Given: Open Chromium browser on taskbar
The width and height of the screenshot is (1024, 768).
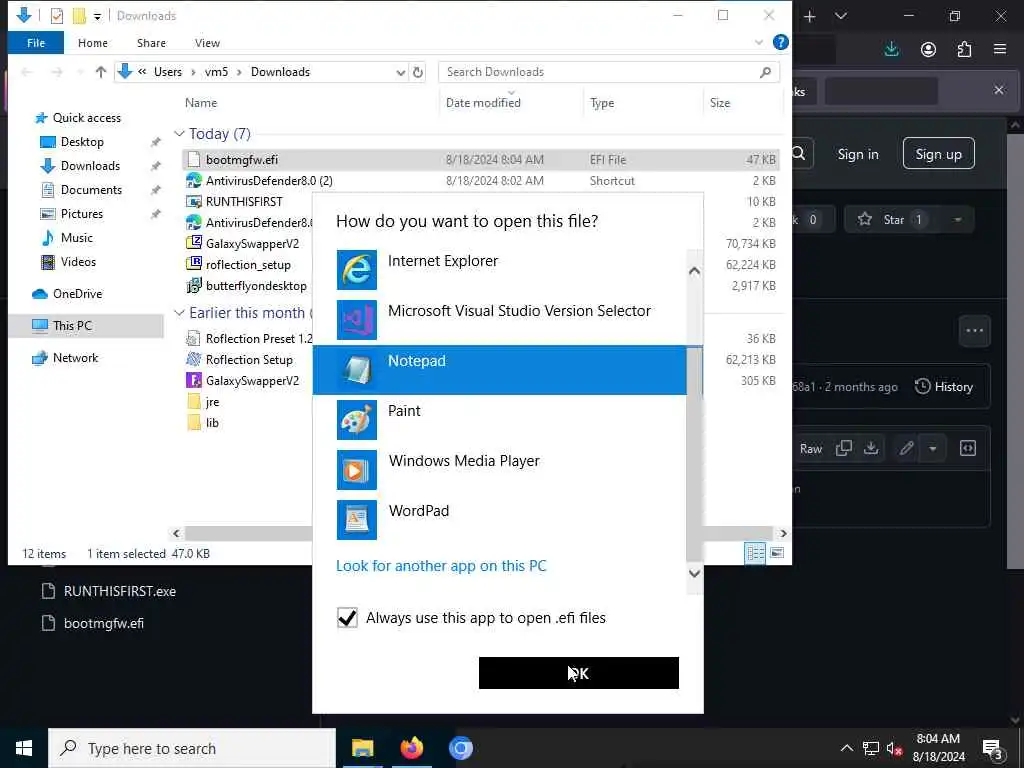Looking at the screenshot, I should coord(460,748).
